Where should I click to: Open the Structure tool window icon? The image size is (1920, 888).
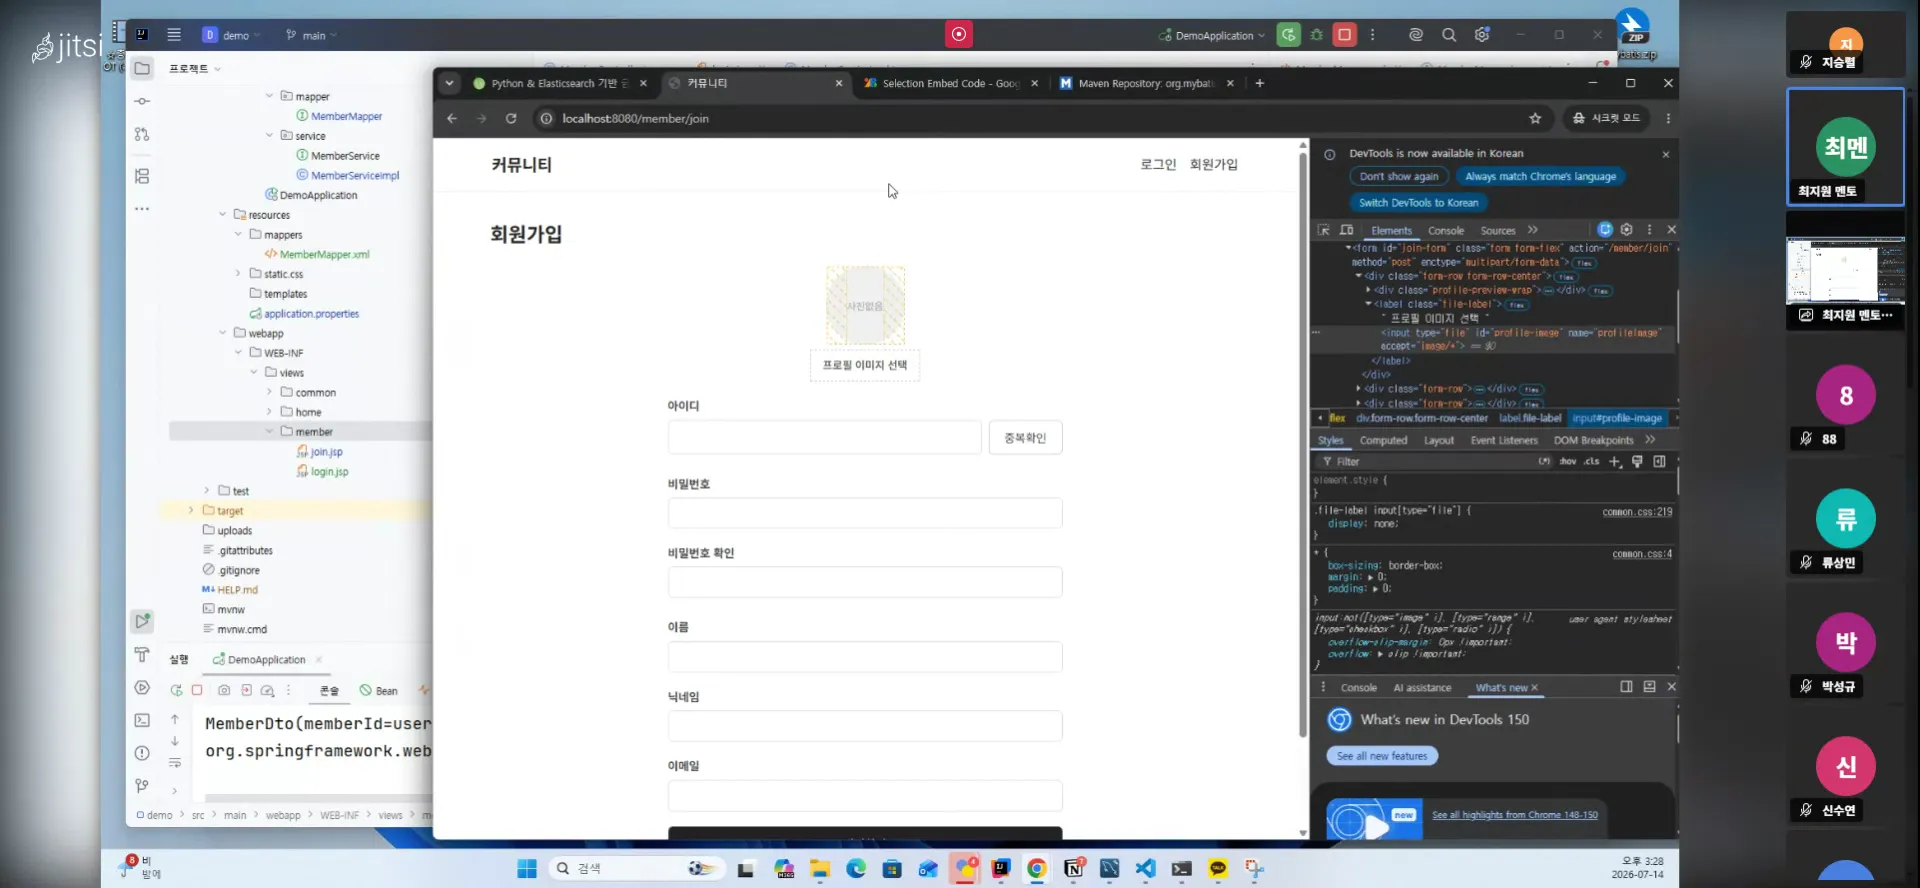click(x=142, y=176)
